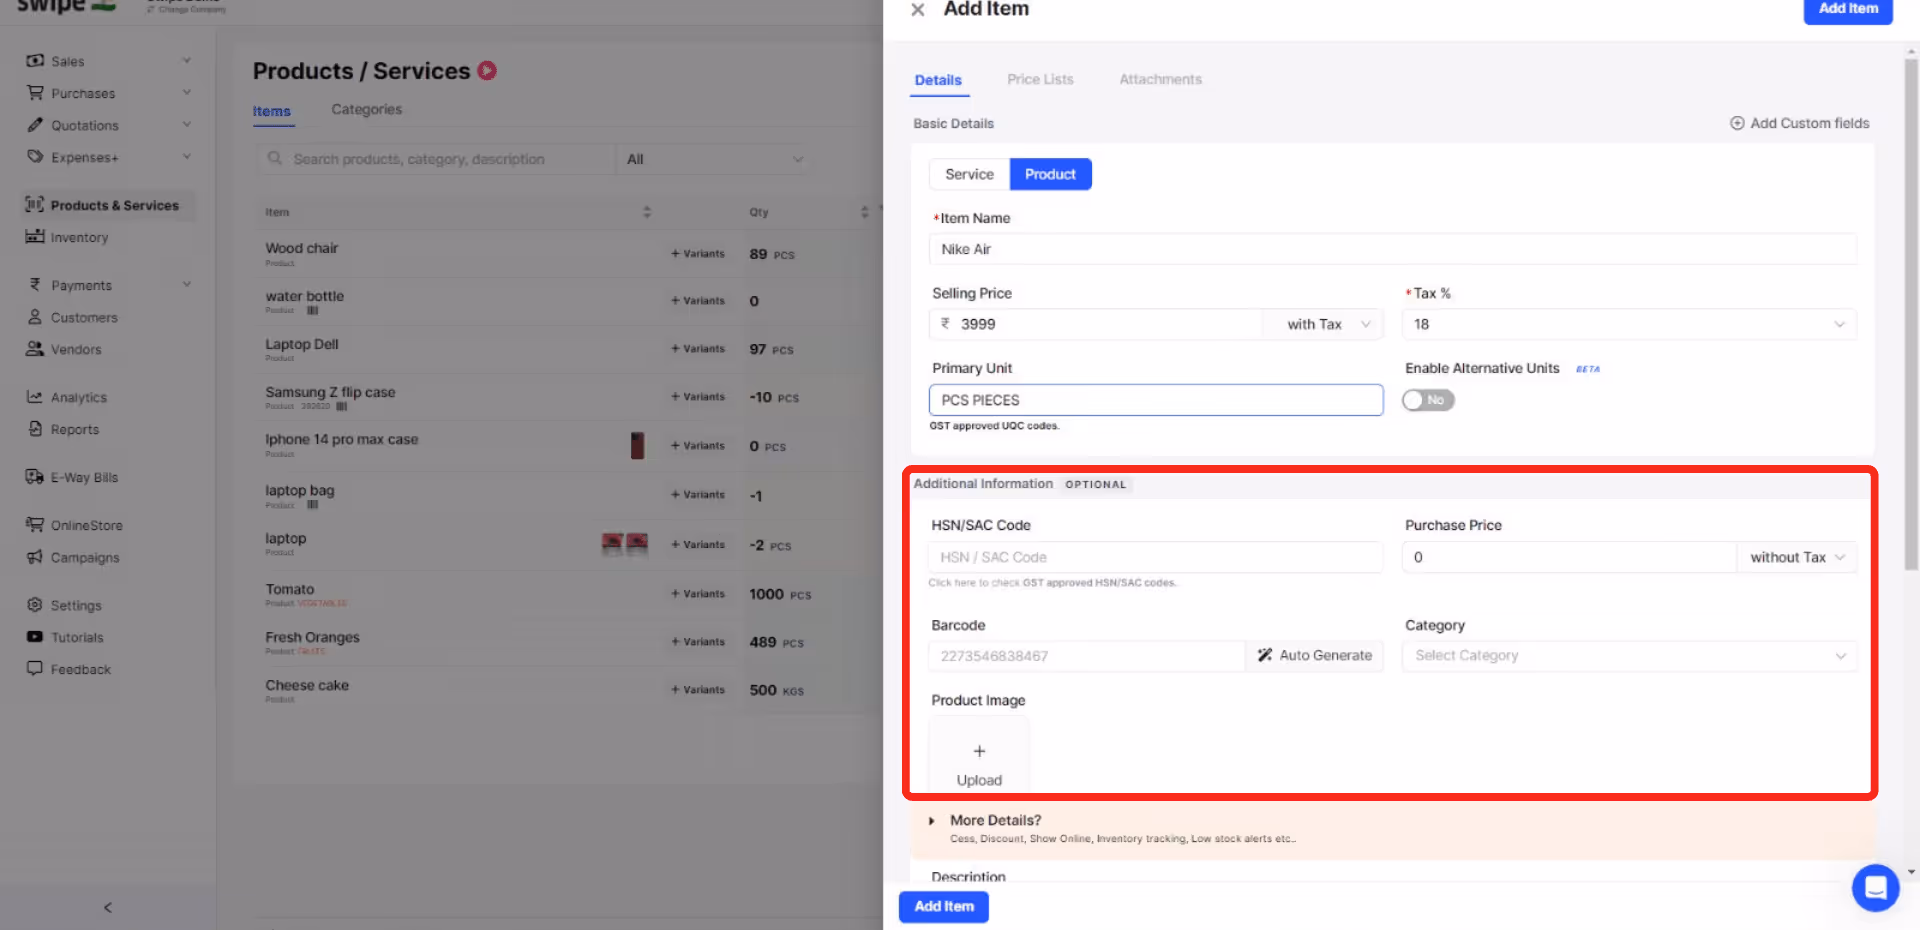Click the Reports document icon
1920x930 pixels.
35,429
